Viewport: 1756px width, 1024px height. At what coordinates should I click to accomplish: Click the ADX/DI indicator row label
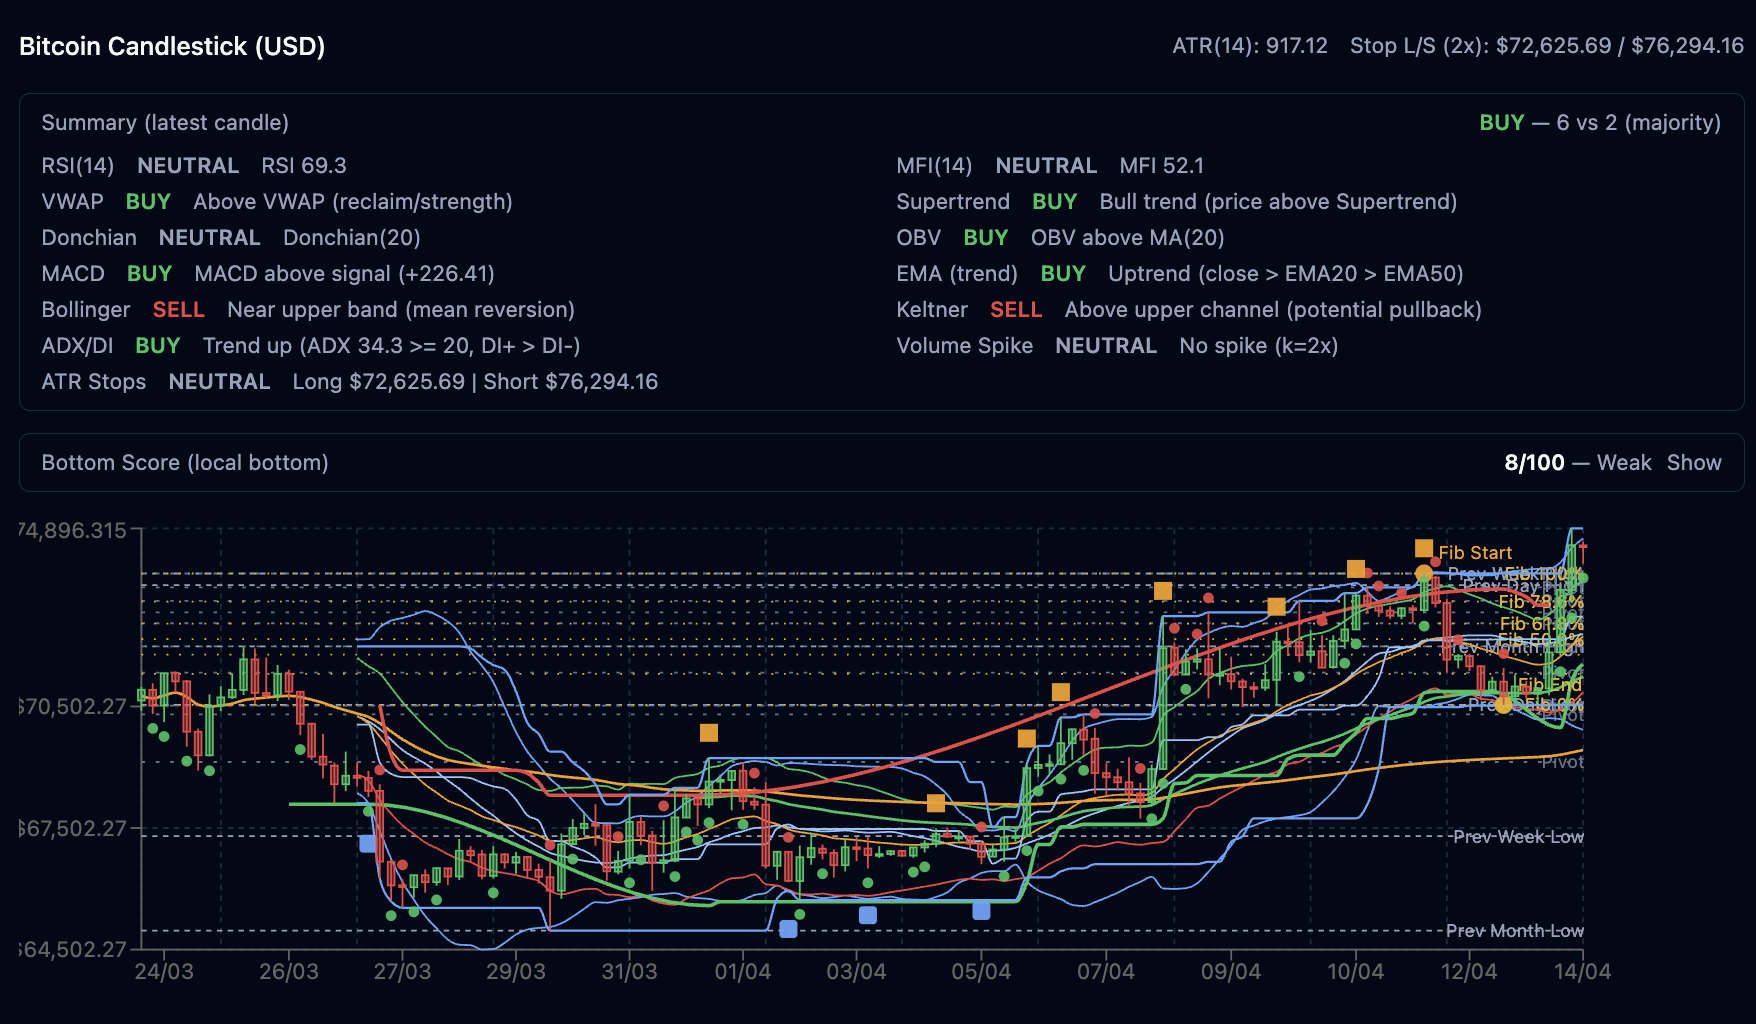pyautogui.click(x=78, y=346)
